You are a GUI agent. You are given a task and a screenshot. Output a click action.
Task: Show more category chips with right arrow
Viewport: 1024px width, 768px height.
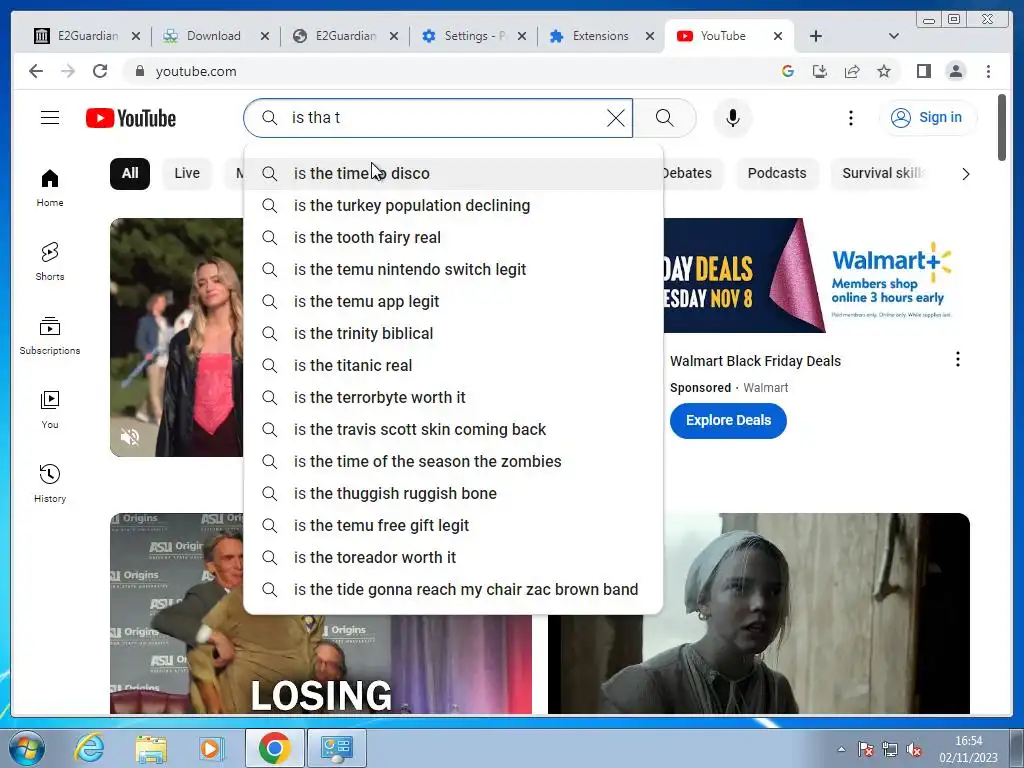(965, 174)
